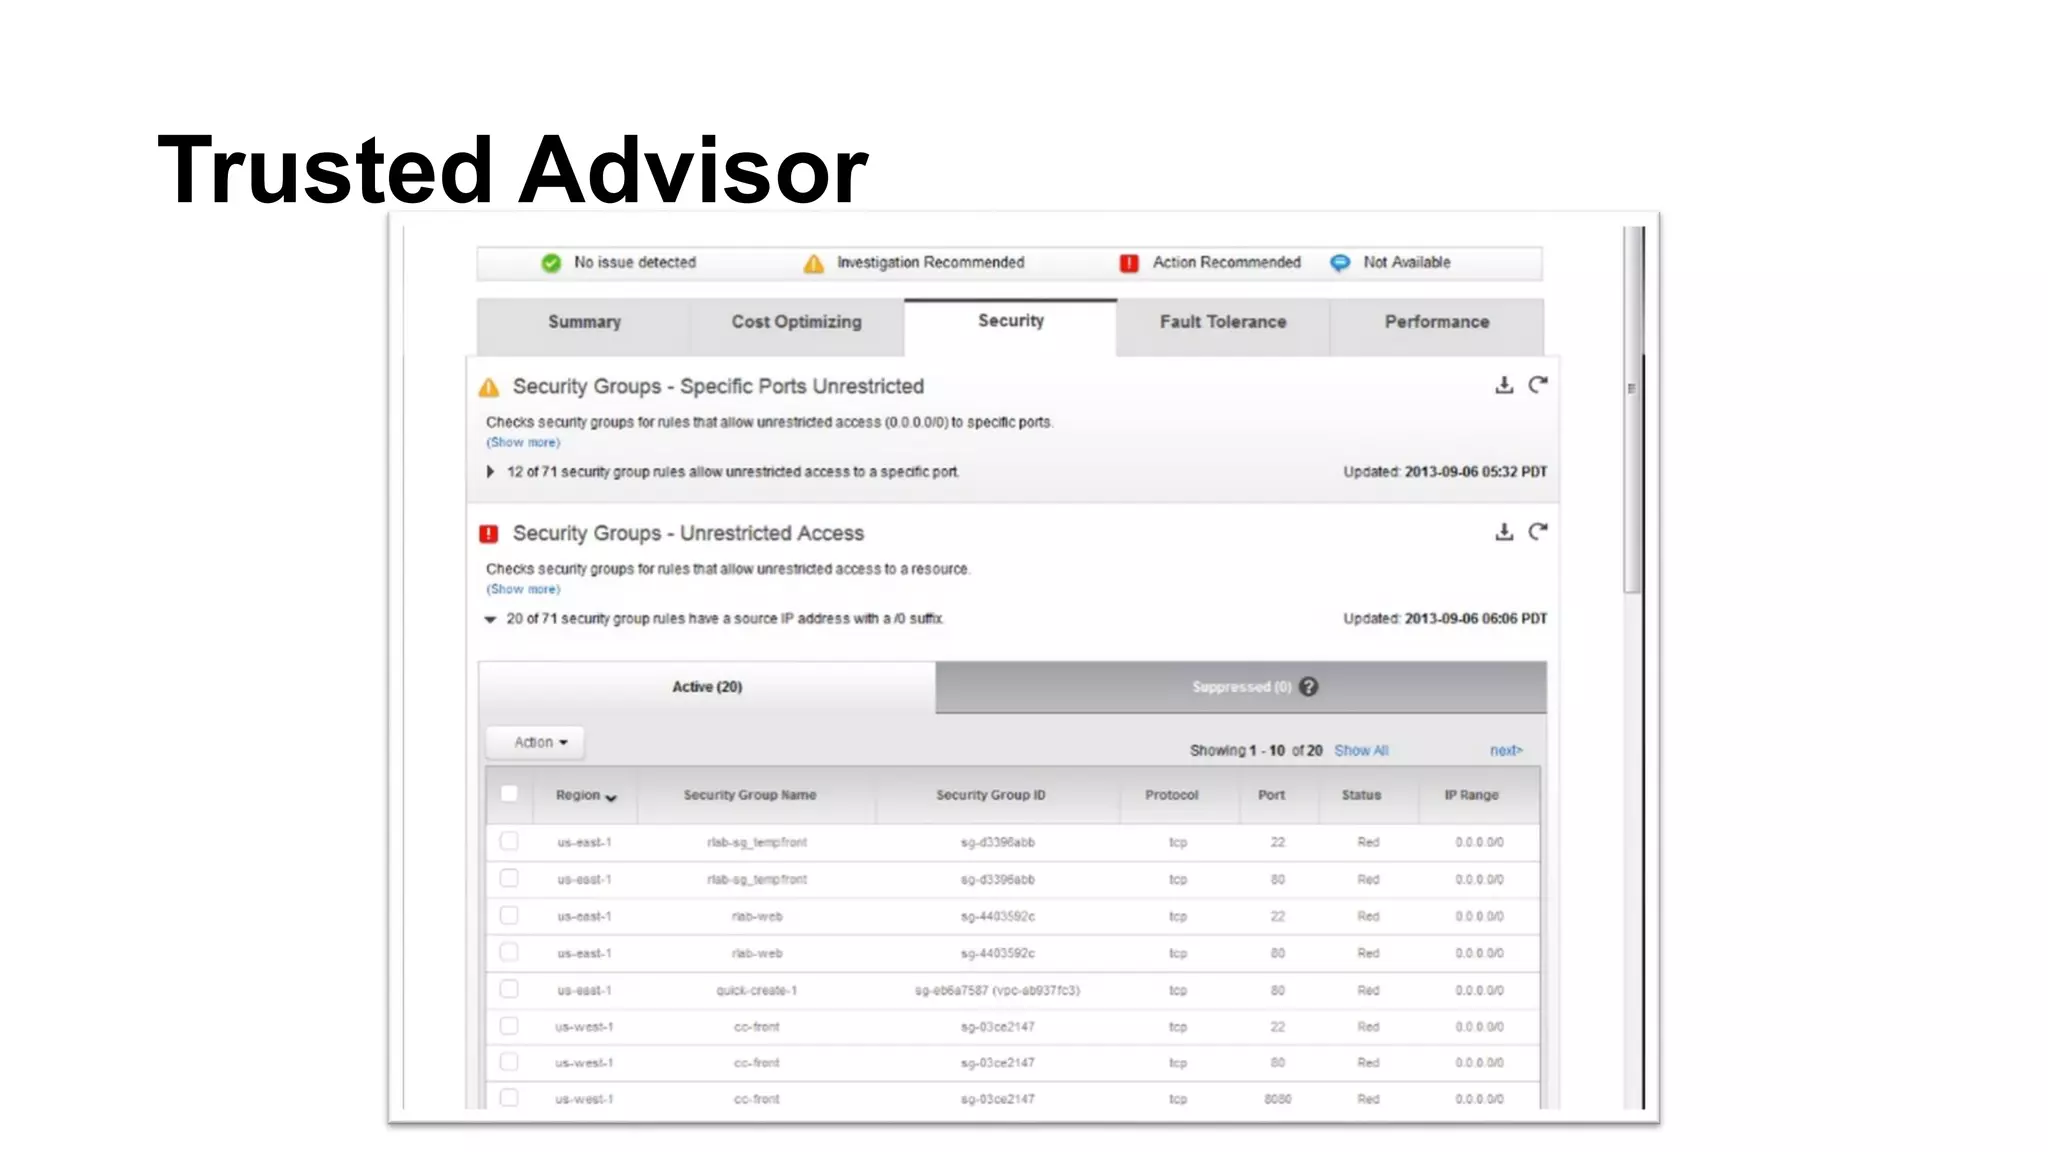Click the Suppressed tab help question icon
Image resolution: width=2048 pixels, height=1152 pixels.
(1308, 687)
